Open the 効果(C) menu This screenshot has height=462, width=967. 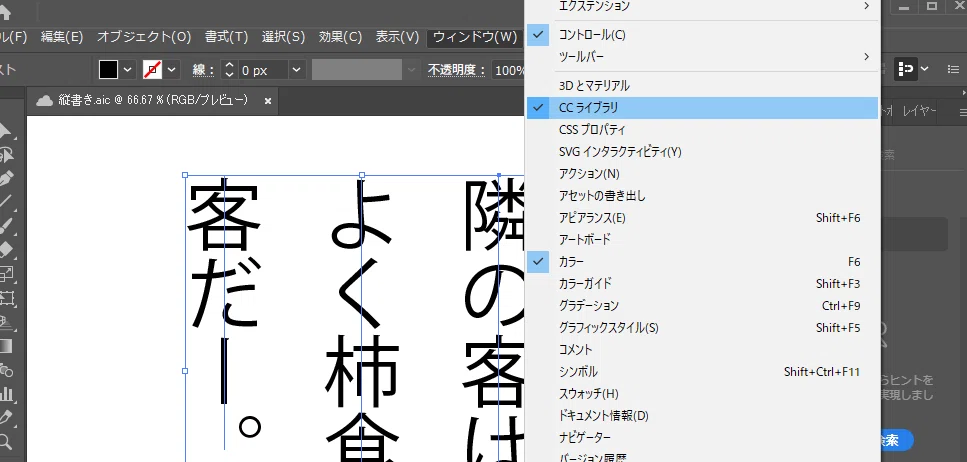(x=340, y=37)
